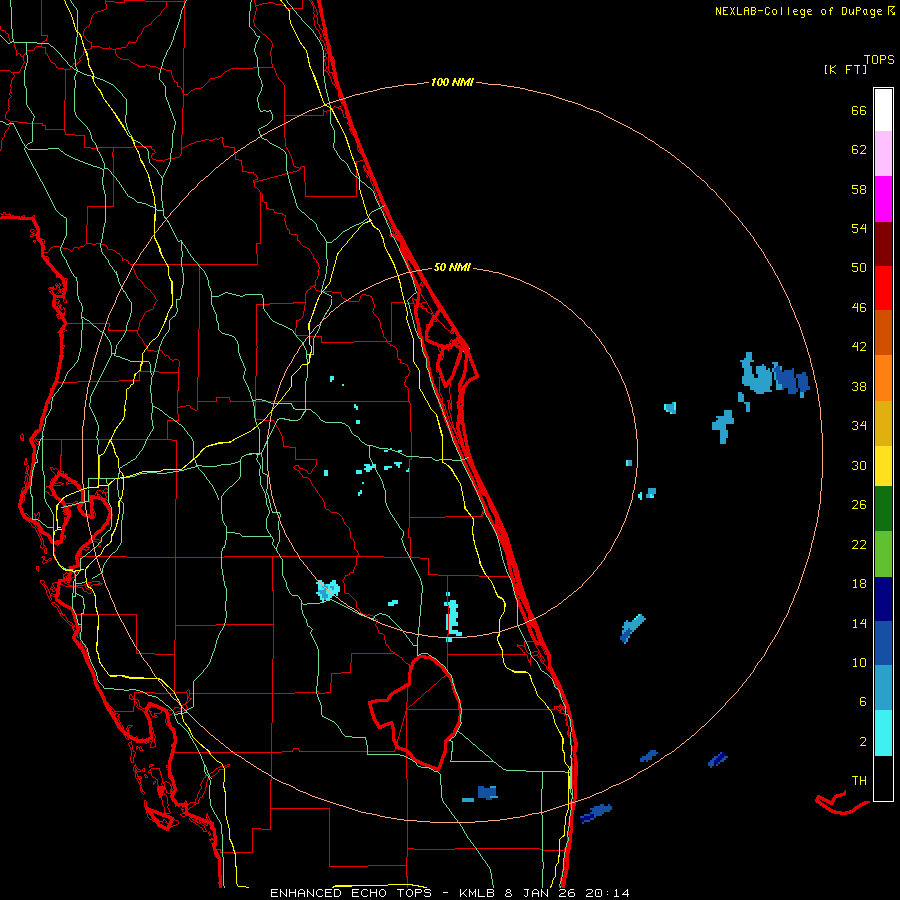Click the 8 JAN 26 date text
This screenshot has width=900, height=900.
541,893
